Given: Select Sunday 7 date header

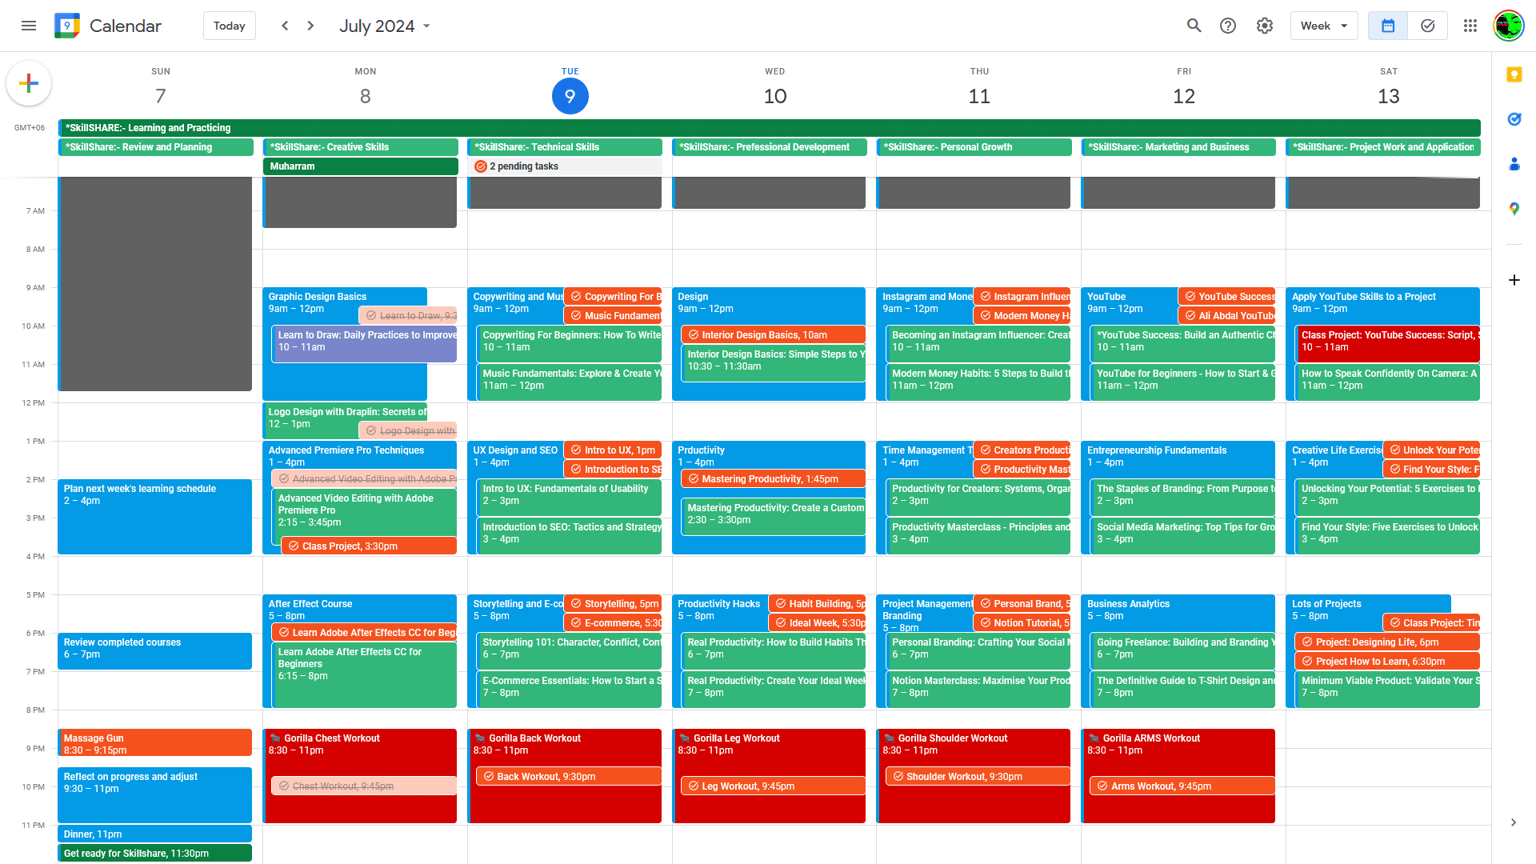Looking at the screenshot, I should (x=160, y=96).
